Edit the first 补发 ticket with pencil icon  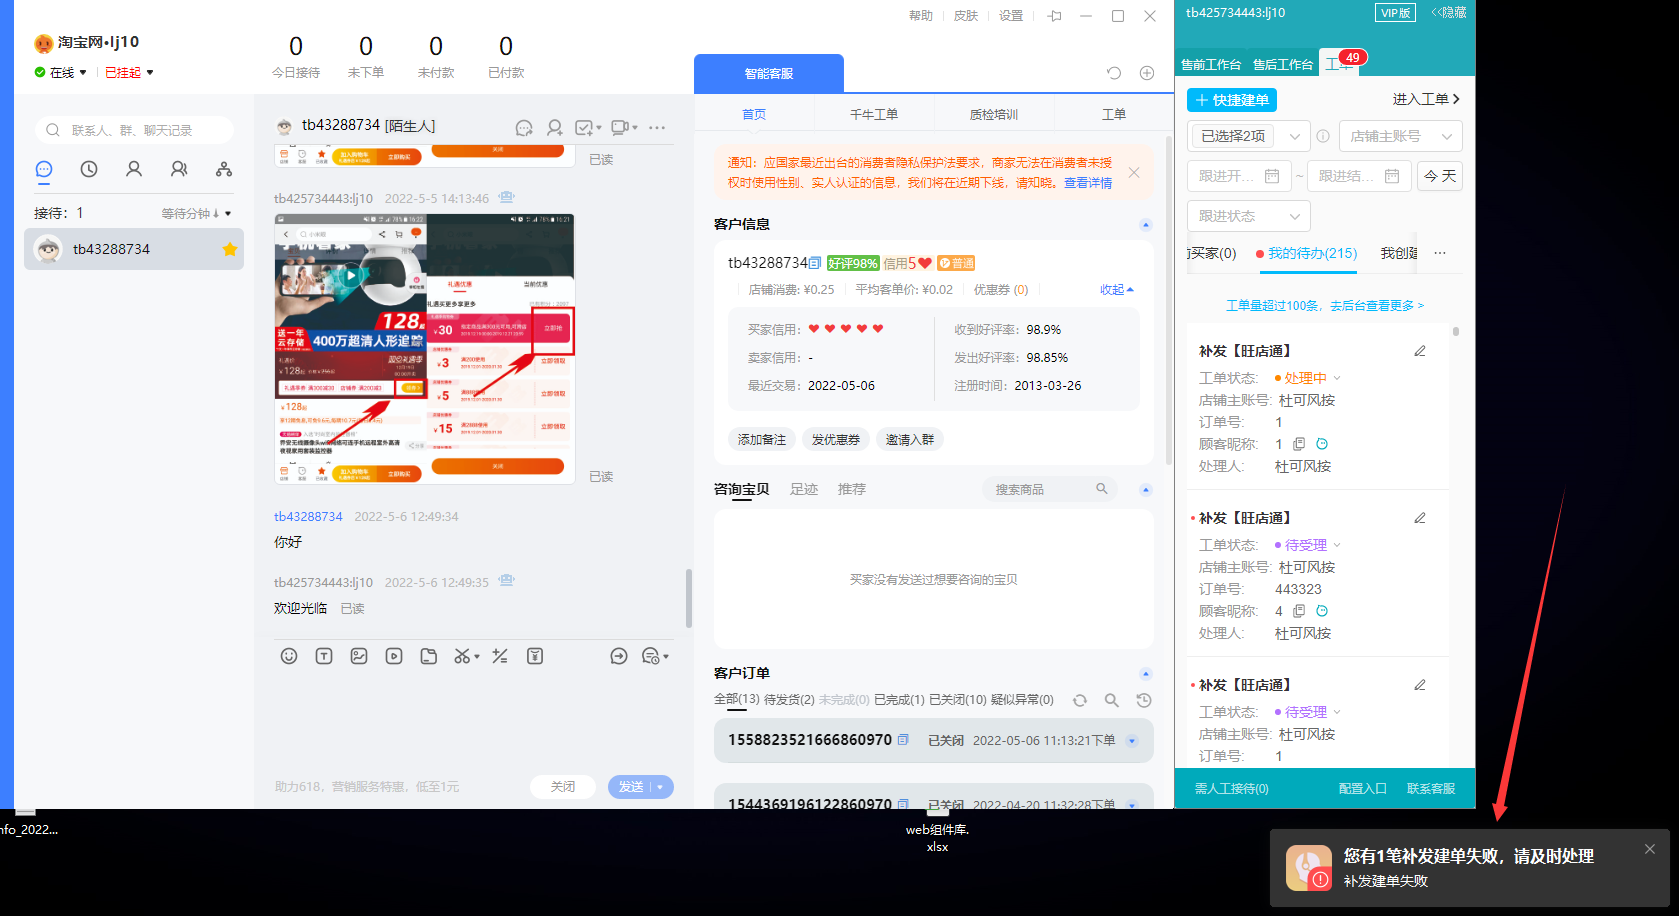click(1420, 351)
